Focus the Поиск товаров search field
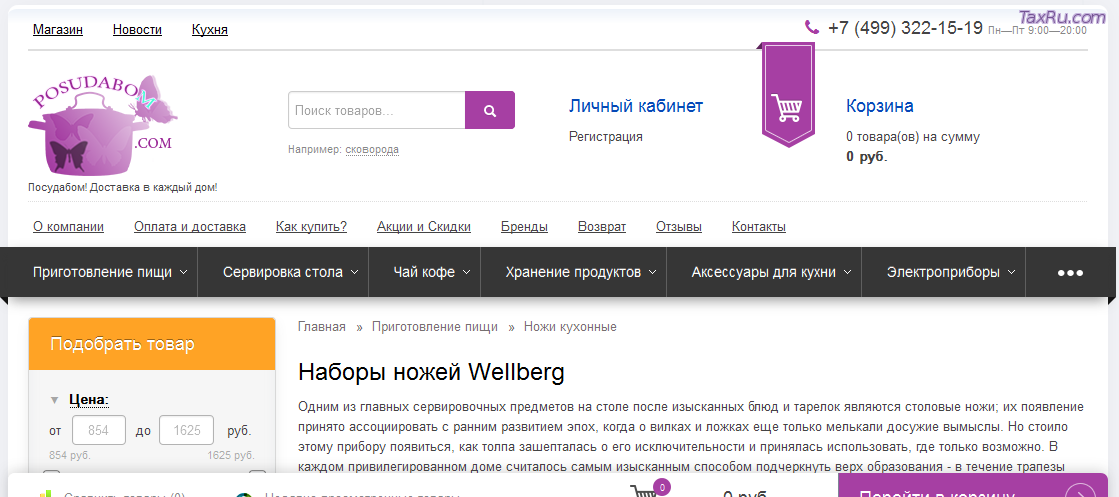The image size is (1119, 497). pyautogui.click(x=377, y=110)
